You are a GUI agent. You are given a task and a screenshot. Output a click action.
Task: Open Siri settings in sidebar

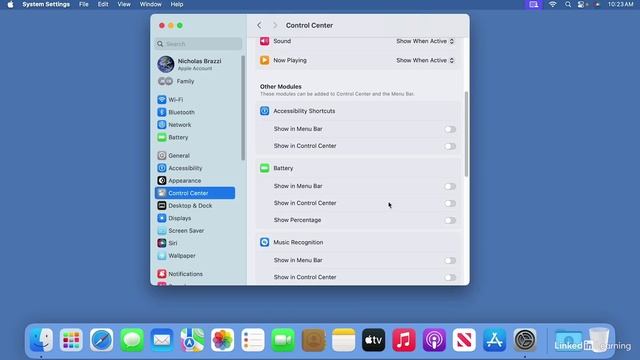pos(195,243)
